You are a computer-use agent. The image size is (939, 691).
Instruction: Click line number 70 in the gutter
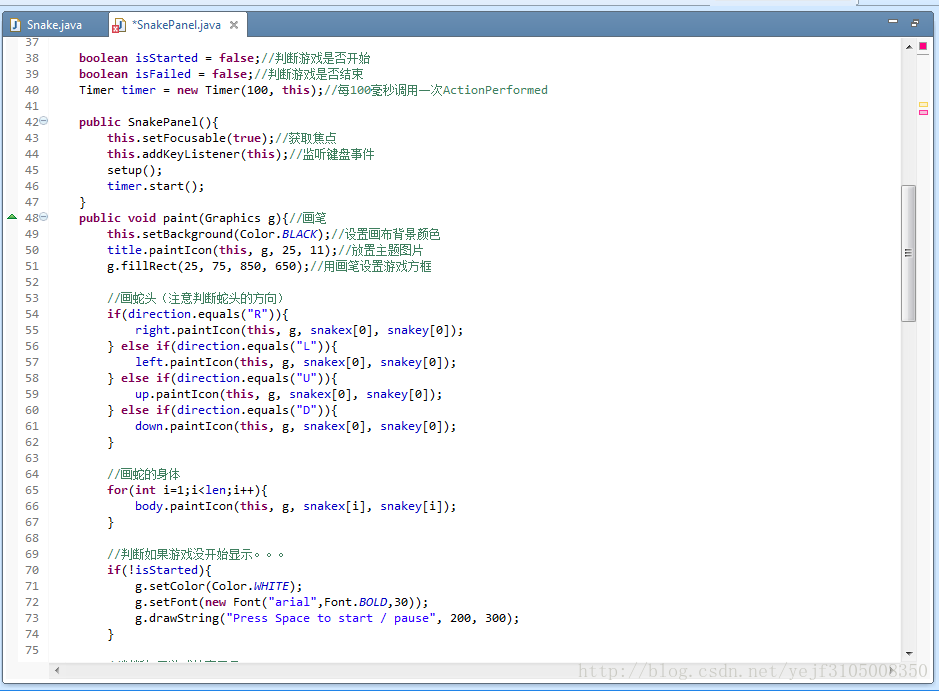(32, 570)
